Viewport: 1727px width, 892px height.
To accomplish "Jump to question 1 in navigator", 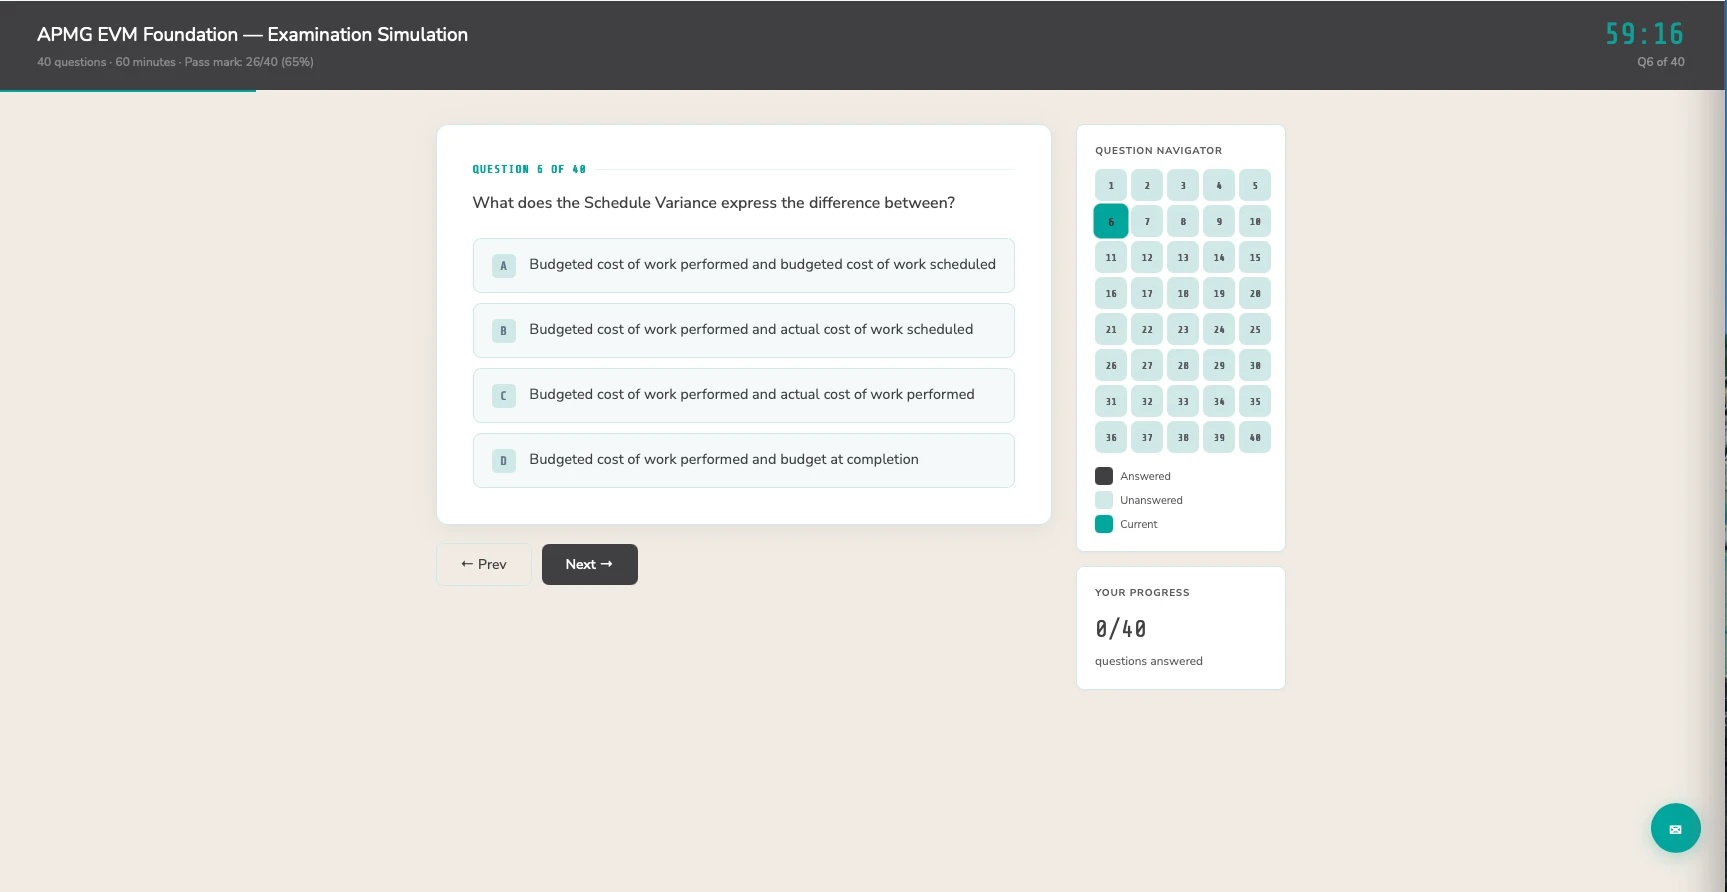I will [x=1111, y=185].
